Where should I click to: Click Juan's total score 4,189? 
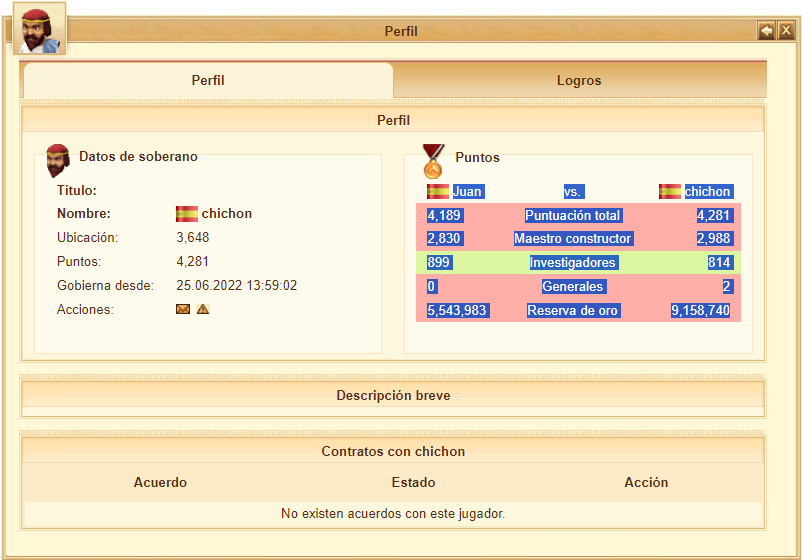(444, 215)
